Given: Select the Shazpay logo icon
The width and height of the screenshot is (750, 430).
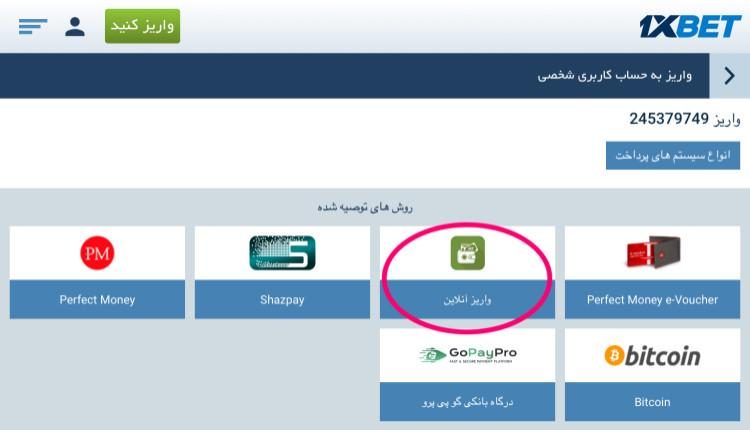Looking at the screenshot, I should 282,253.
